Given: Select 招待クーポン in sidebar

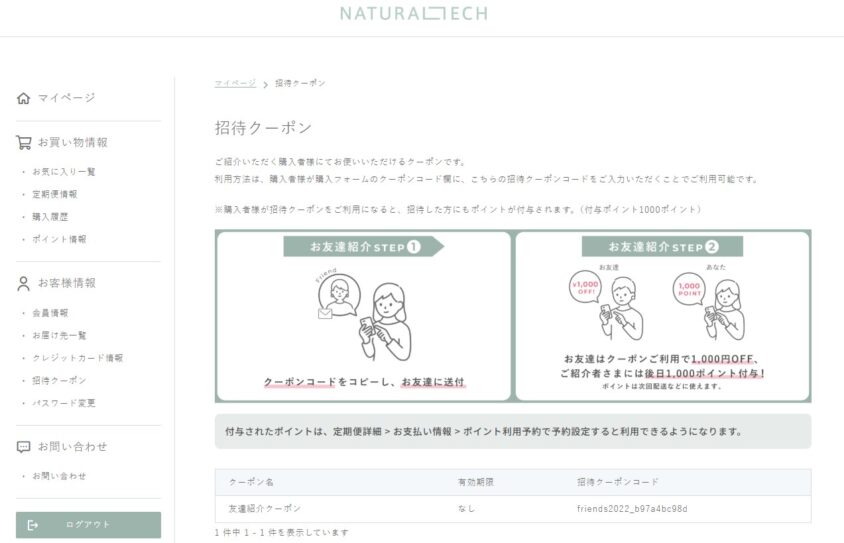Looking at the screenshot, I should point(59,380).
